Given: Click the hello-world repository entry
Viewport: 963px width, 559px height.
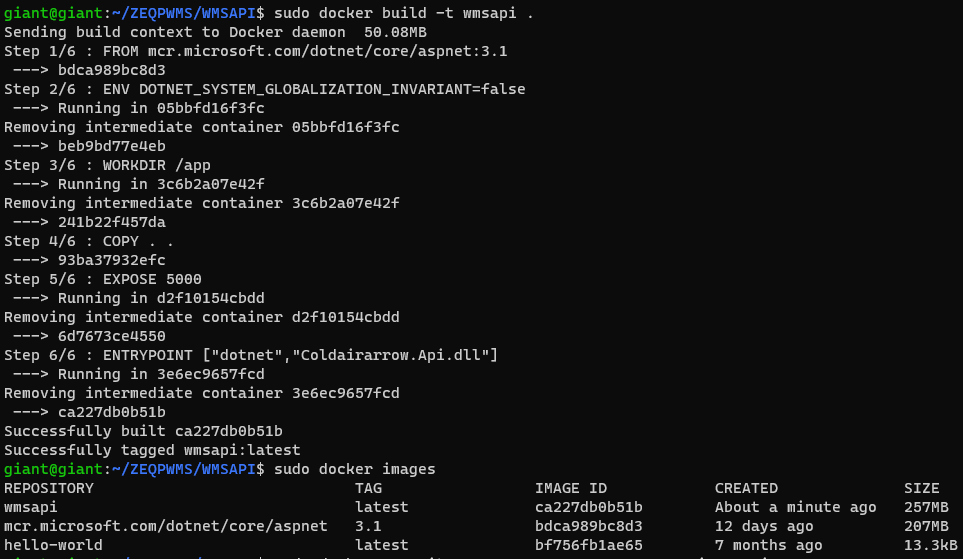Looking at the screenshot, I should pyautogui.click(x=53, y=545).
